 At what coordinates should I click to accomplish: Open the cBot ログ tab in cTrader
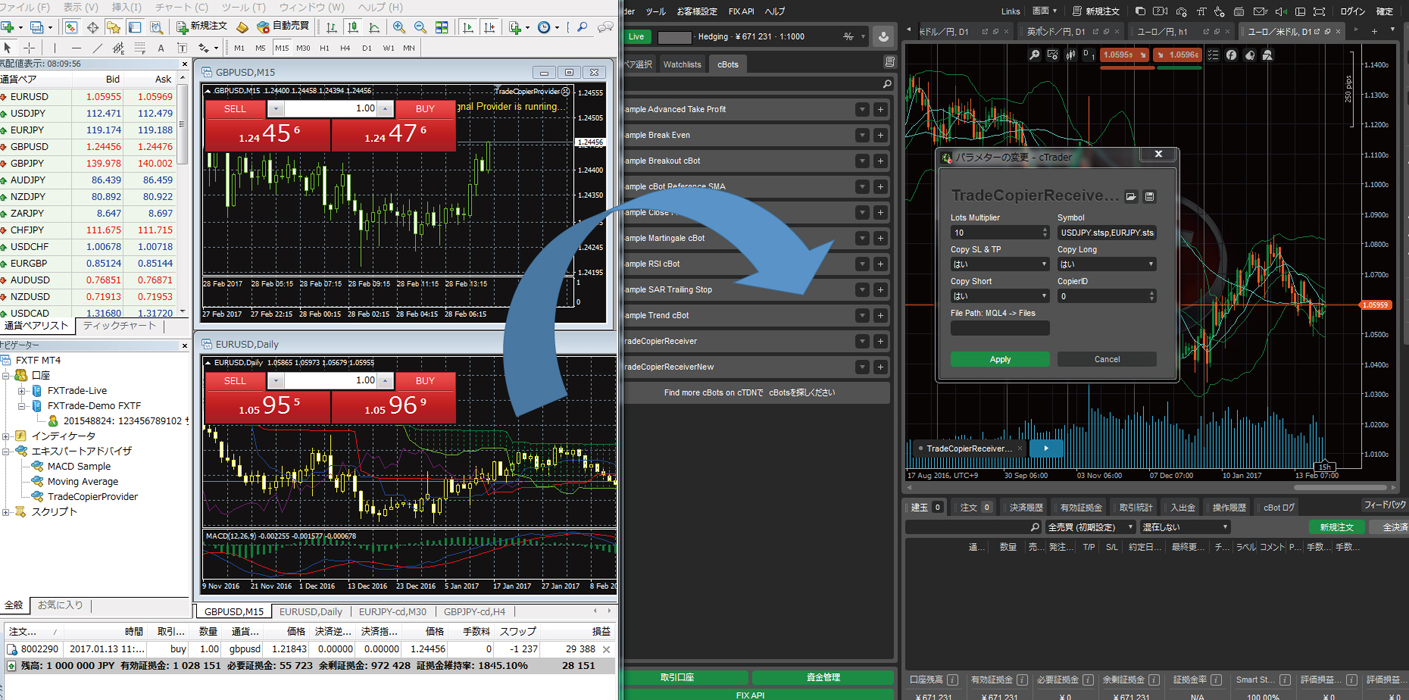click(1279, 508)
